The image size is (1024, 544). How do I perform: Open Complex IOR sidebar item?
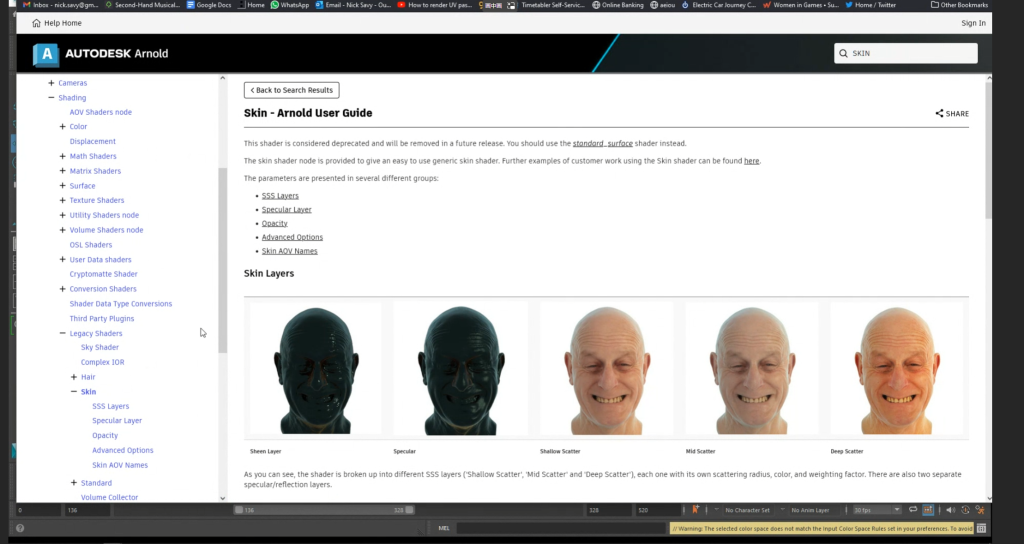(x=103, y=362)
